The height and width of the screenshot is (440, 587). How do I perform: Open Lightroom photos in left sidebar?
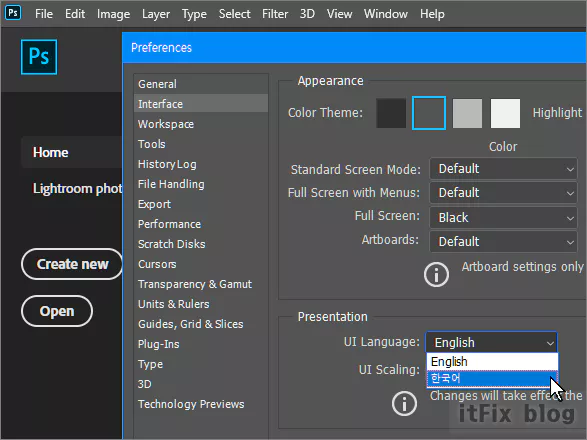[77, 188]
